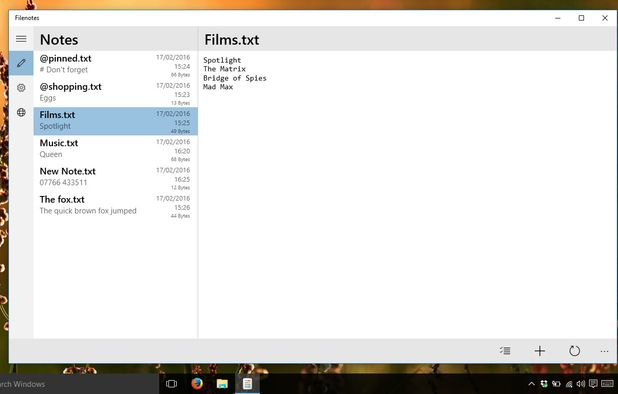Select the pencil notes icon in sidebar
618x394 pixels.
pos(21,63)
